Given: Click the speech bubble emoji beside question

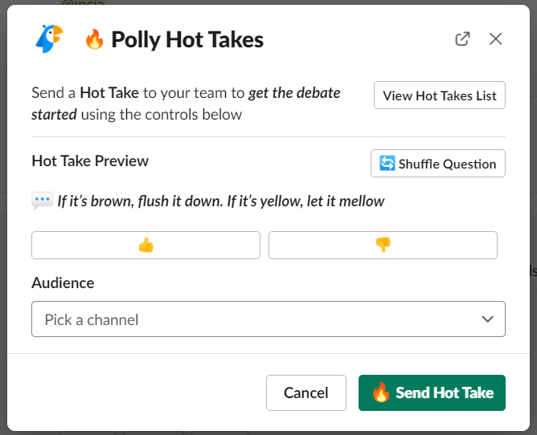Looking at the screenshot, I should coord(42,200).
